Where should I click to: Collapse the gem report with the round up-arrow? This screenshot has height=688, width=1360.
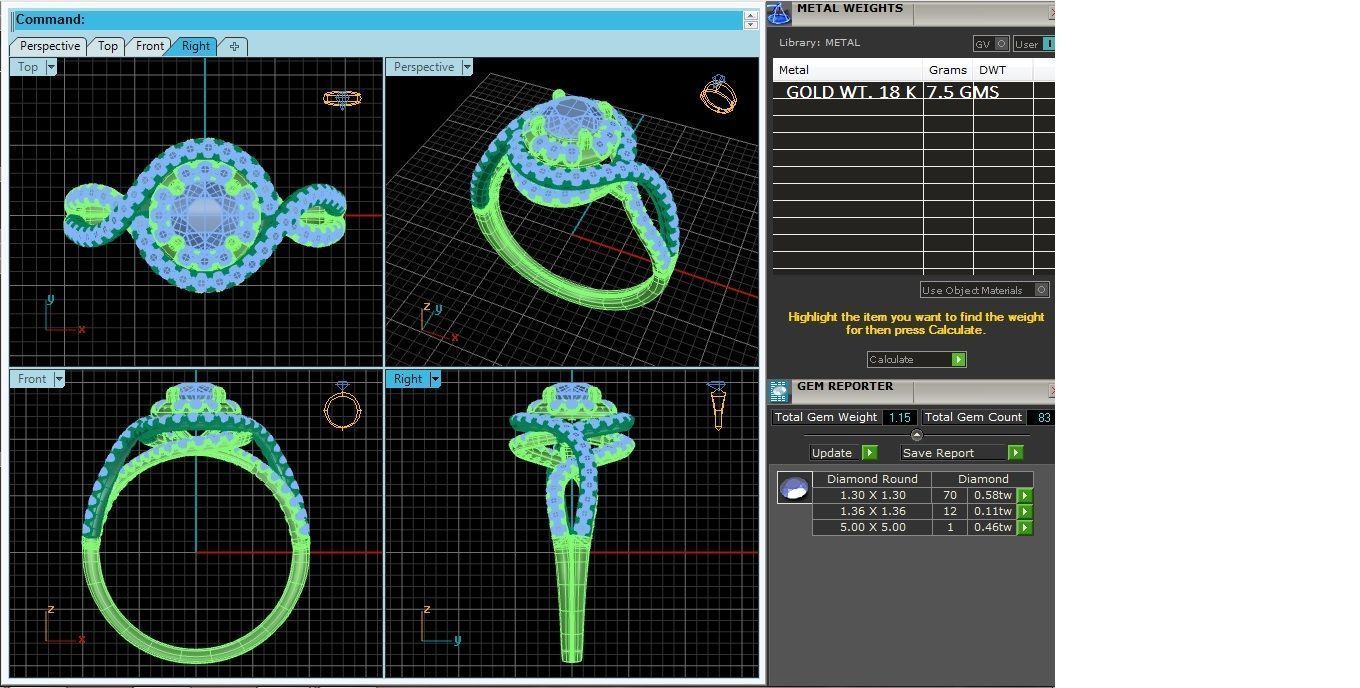click(x=917, y=435)
